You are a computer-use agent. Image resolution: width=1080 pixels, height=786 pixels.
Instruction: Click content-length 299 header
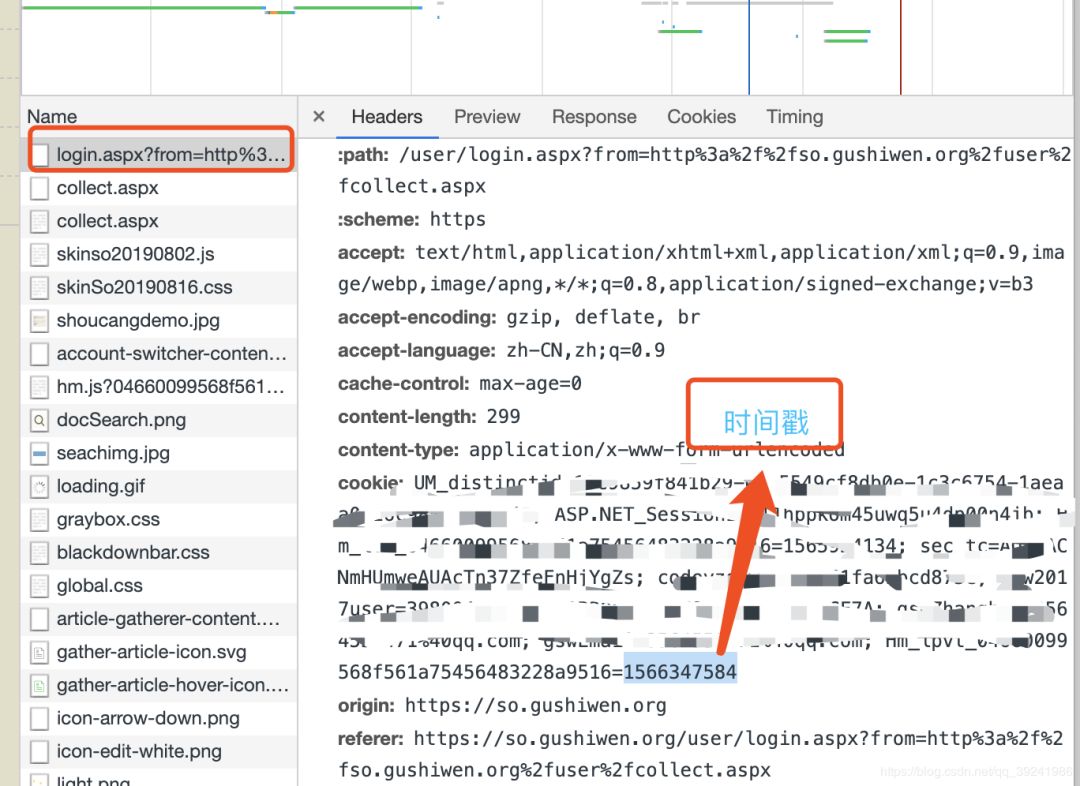click(x=429, y=417)
